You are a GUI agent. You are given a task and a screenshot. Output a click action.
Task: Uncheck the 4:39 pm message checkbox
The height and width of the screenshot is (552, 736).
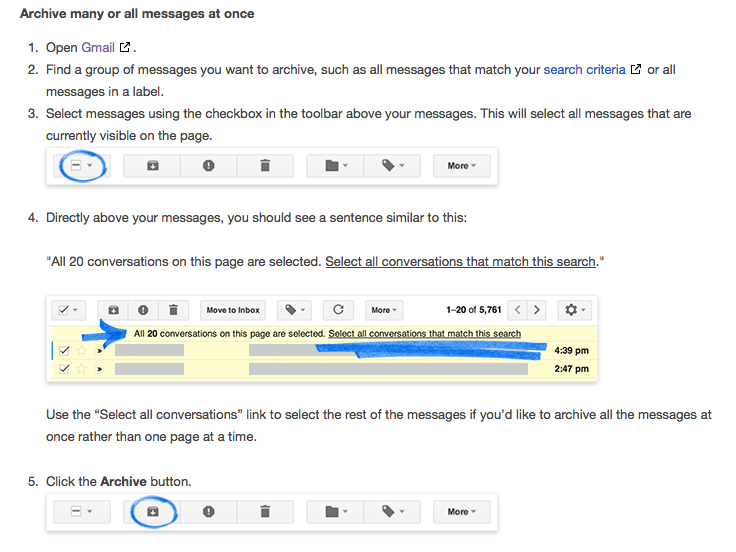click(64, 351)
